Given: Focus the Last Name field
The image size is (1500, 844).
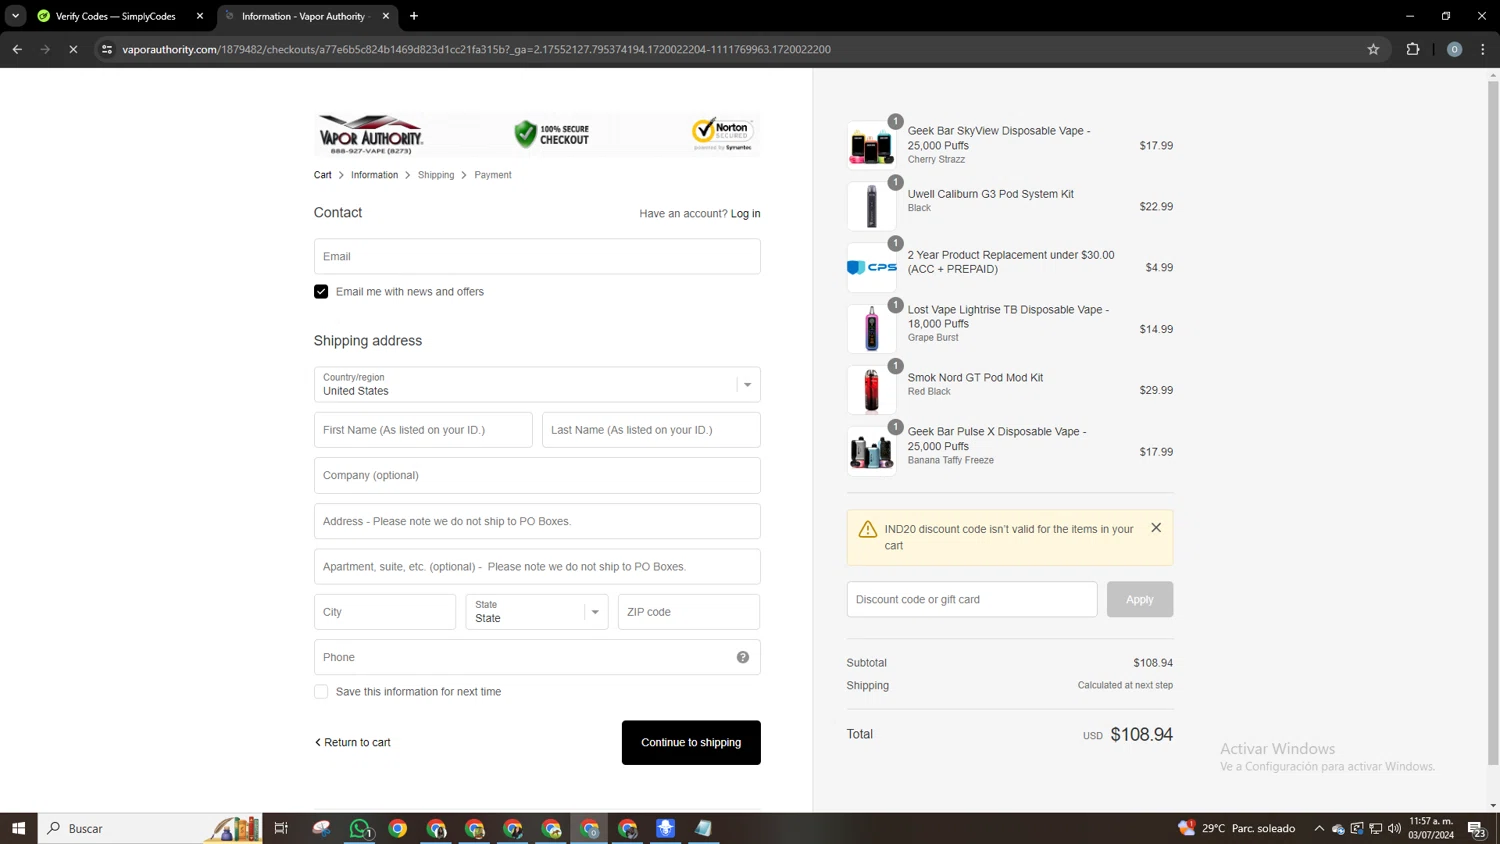Looking at the screenshot, I should pos(651,430).
